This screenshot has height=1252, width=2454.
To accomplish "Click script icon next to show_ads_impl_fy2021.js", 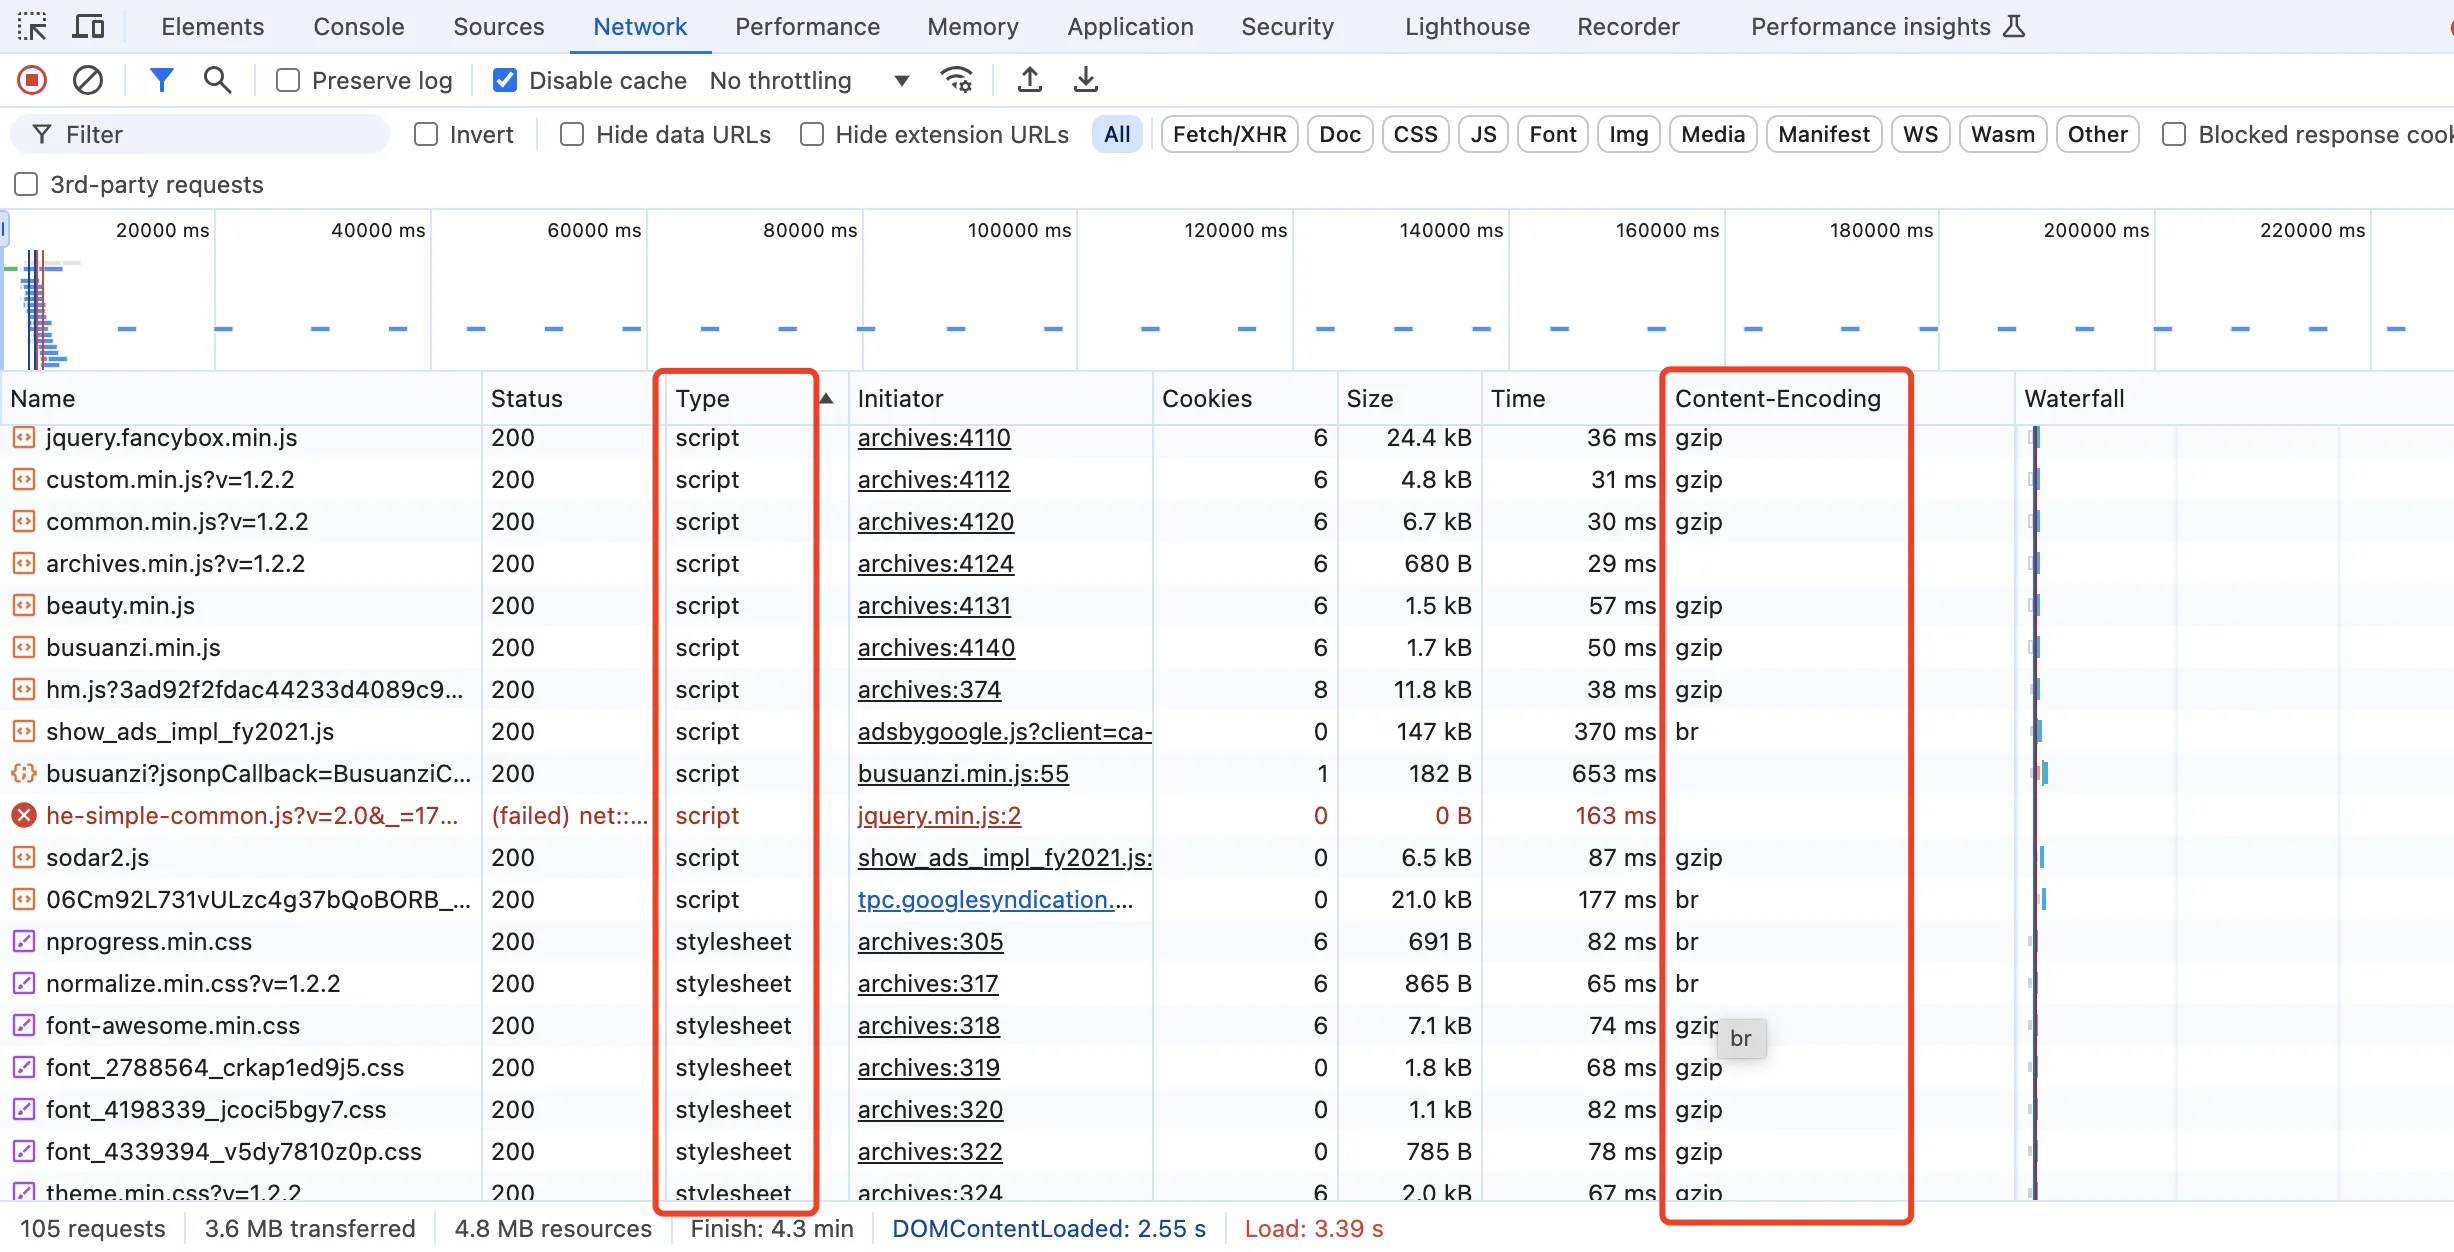I will (x=24, y=732).
